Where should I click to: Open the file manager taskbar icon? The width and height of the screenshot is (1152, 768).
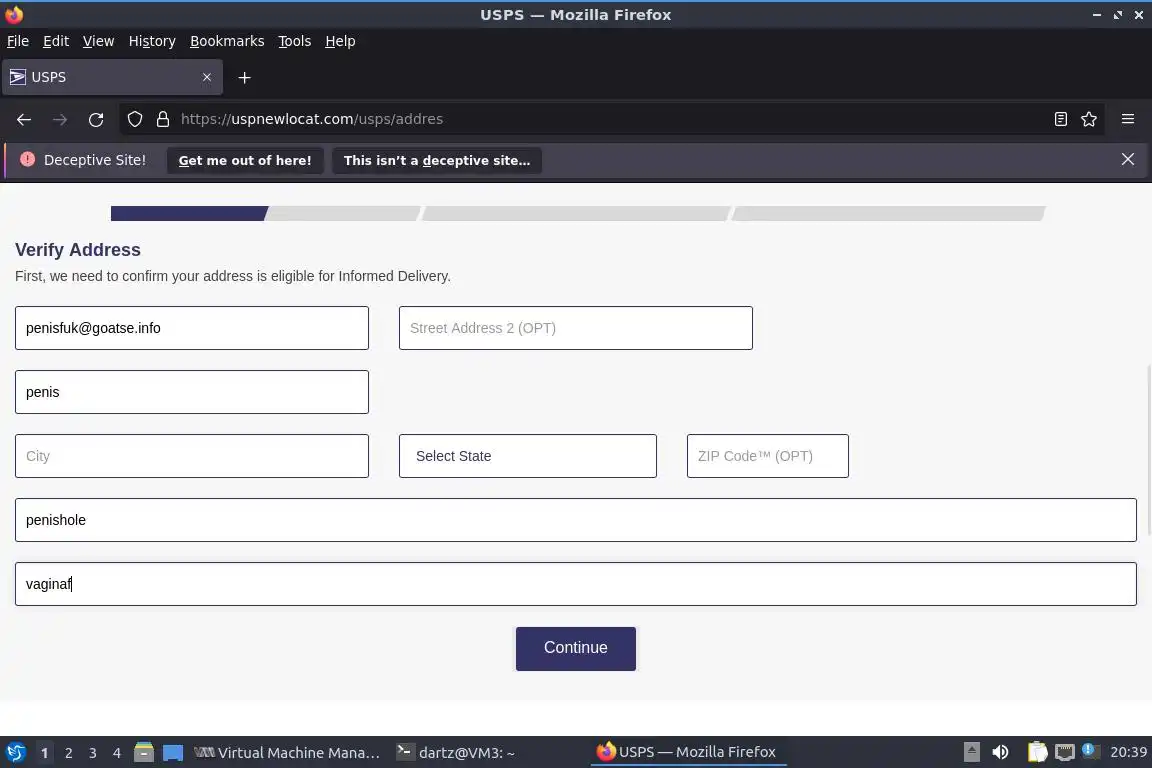144,752
